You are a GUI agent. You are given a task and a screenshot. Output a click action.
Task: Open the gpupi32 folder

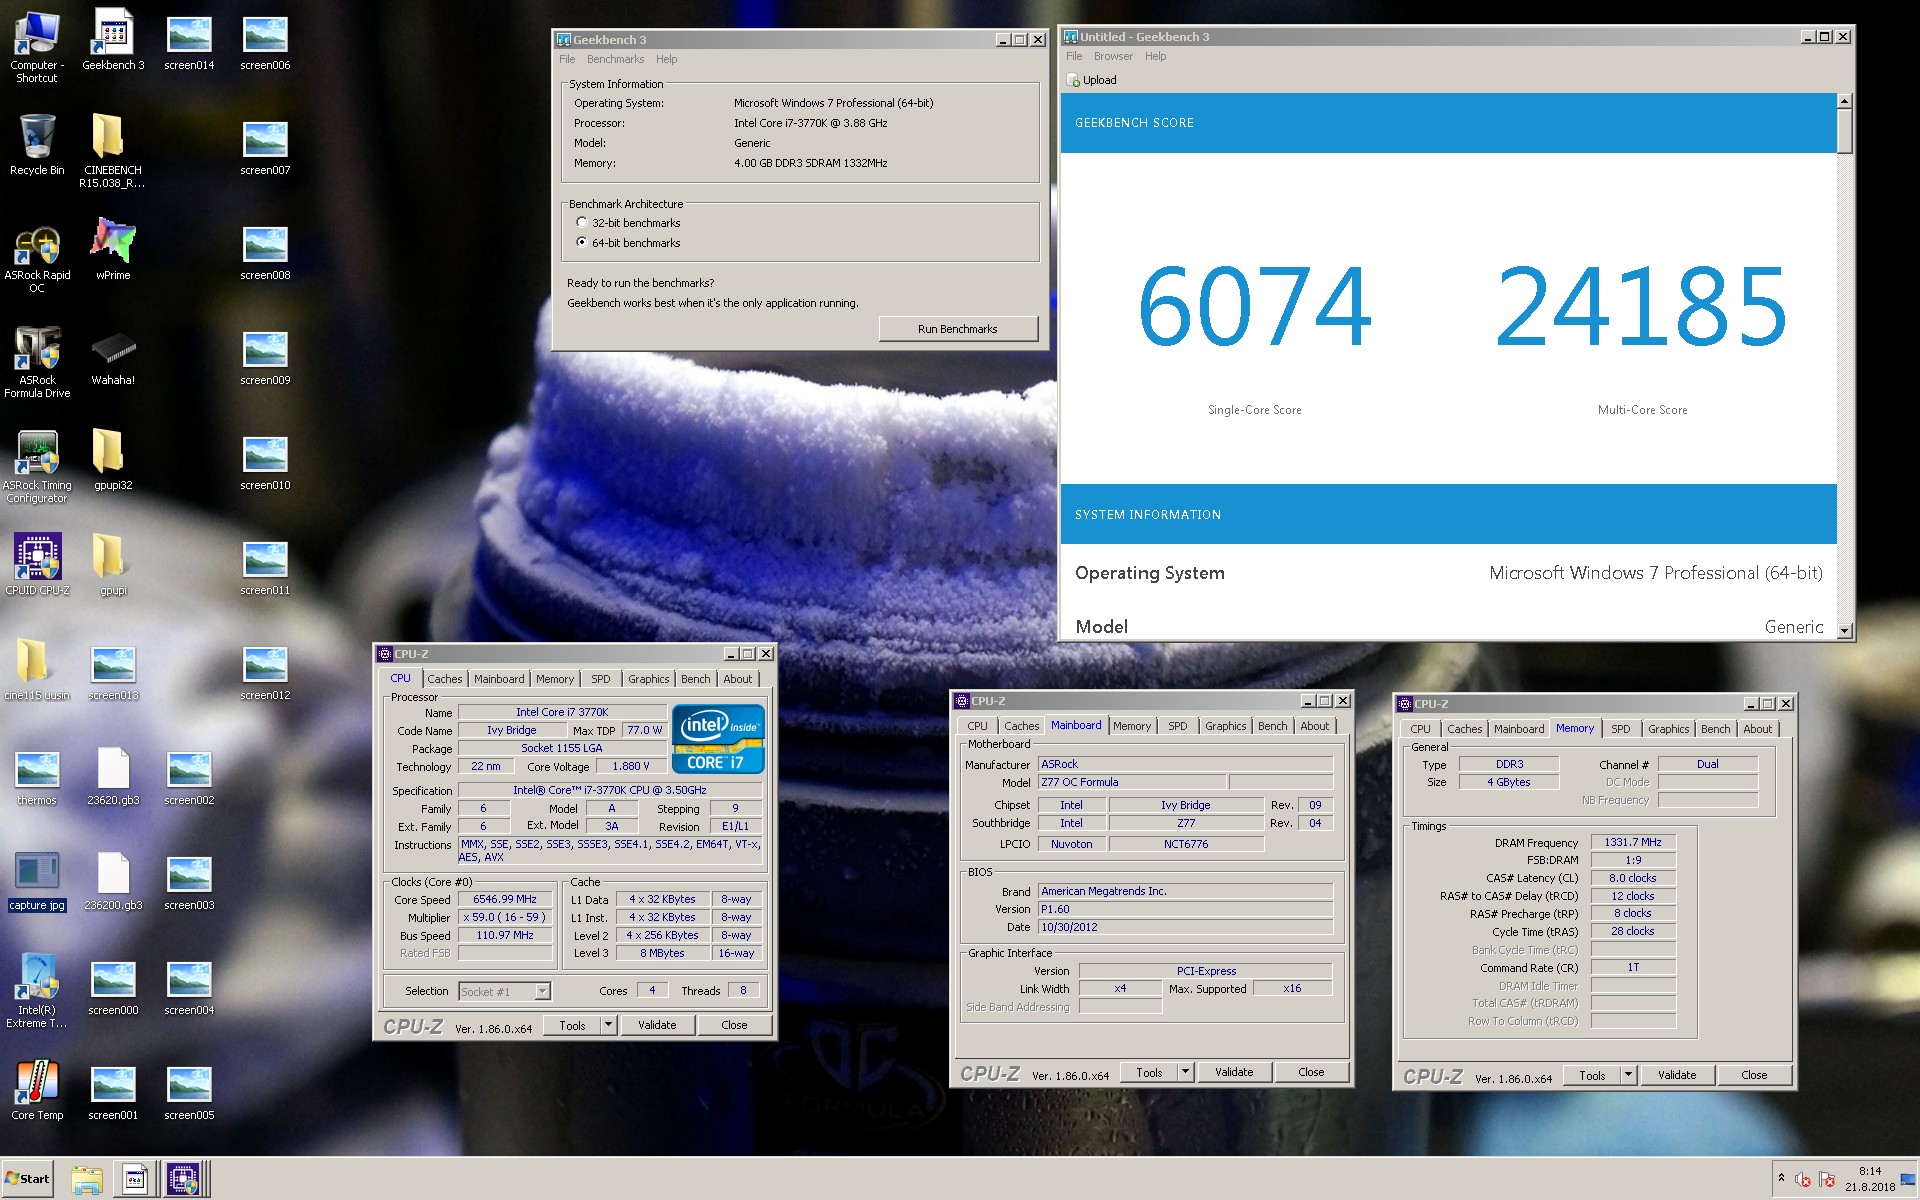click(113, 459)
